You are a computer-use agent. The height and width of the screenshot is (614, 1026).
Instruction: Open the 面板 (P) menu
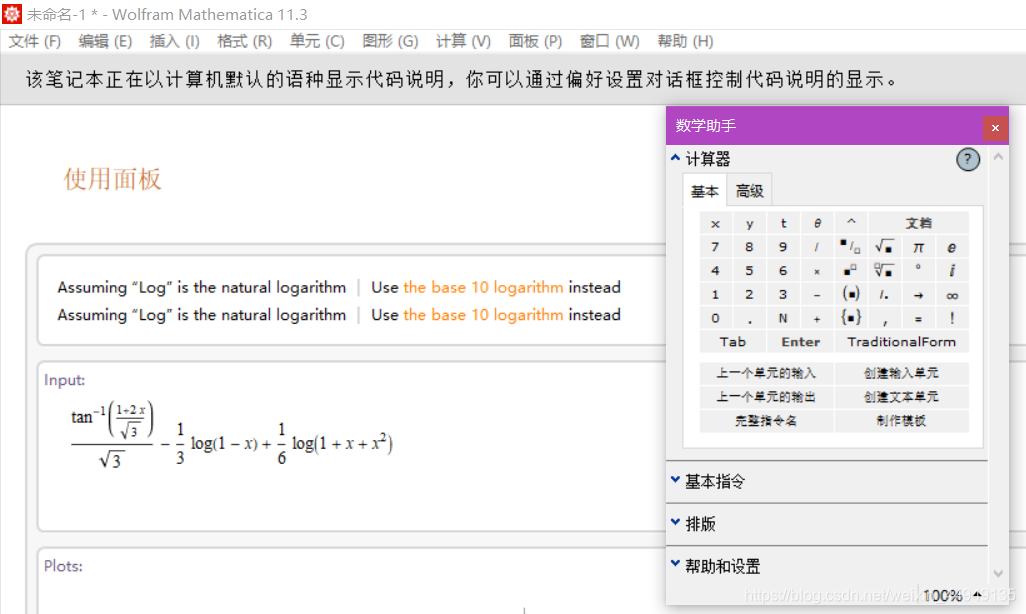(x=535, y=41)
